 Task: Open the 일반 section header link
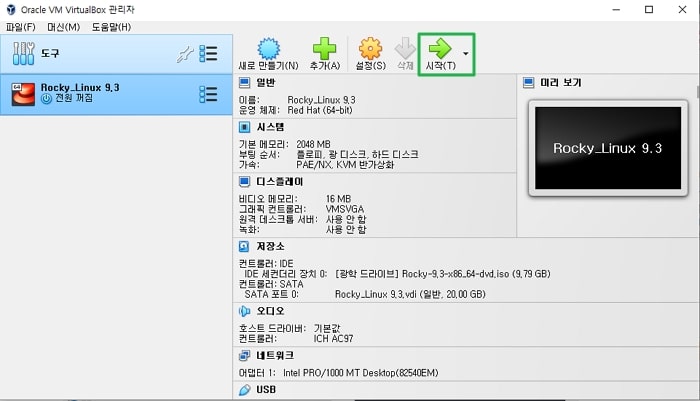point(266,83)
